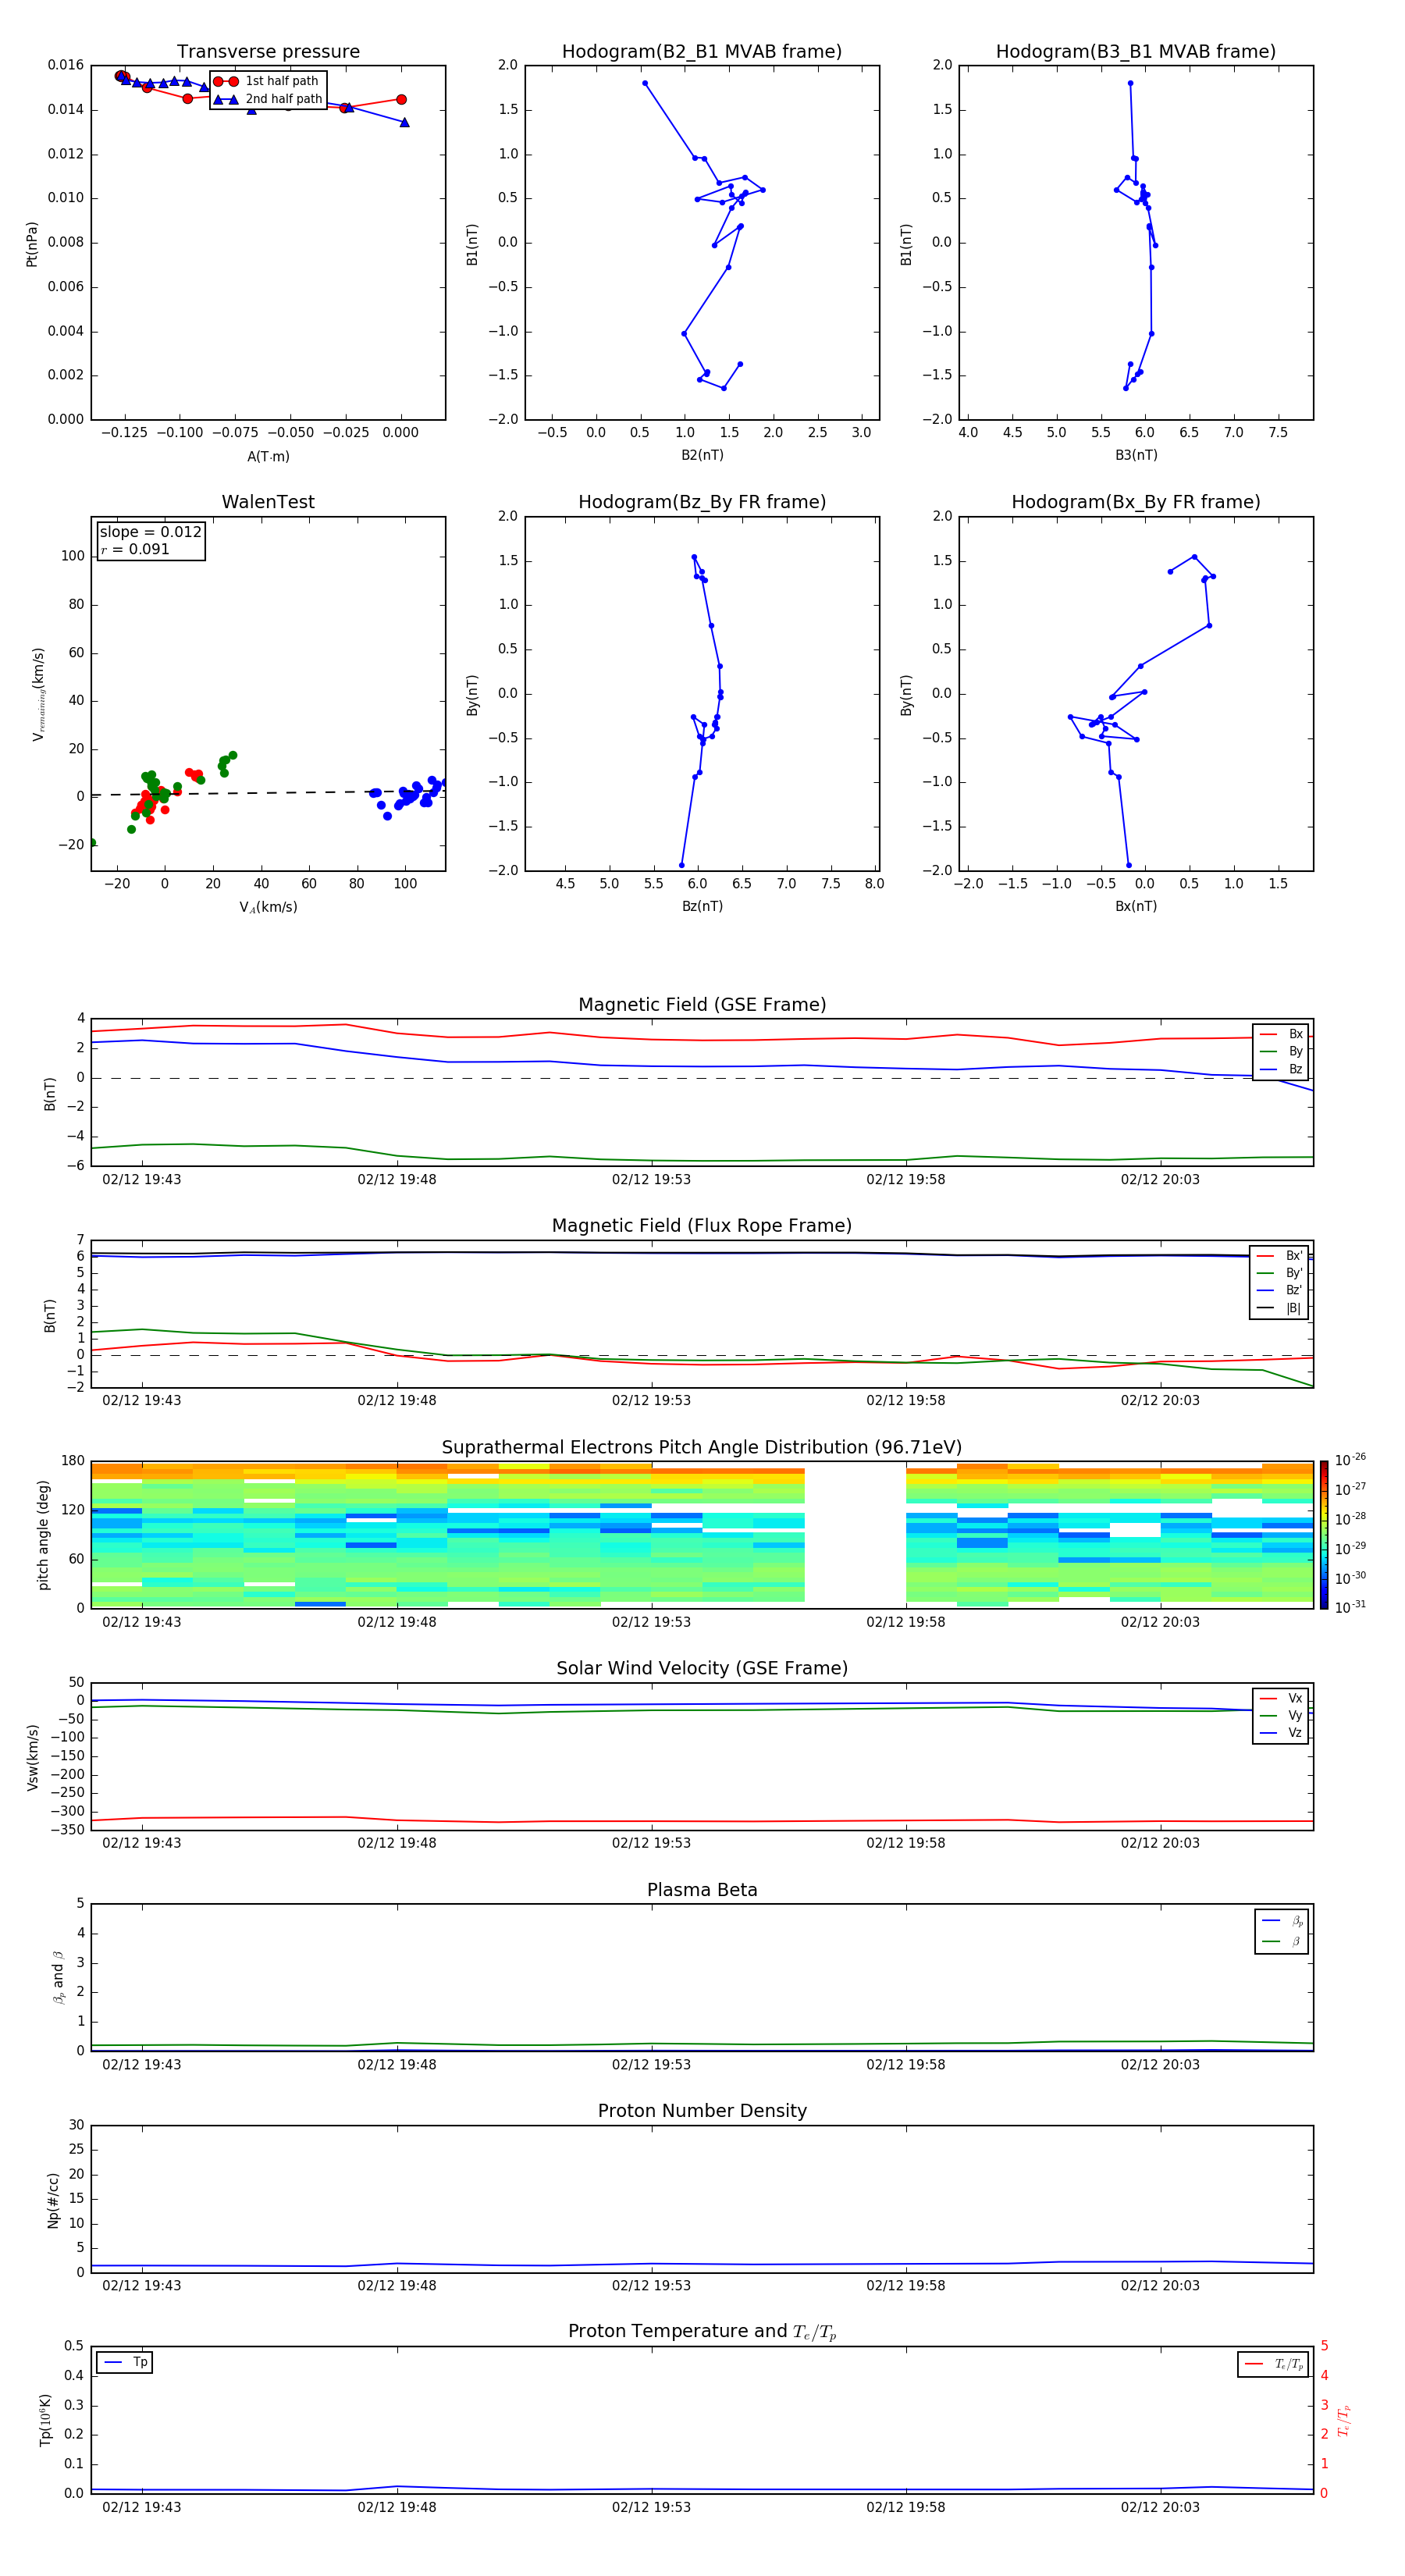Click 'Bx' in GSE magnetic field legend
1405x2576 pixels.
(x=1281, y=1034)
